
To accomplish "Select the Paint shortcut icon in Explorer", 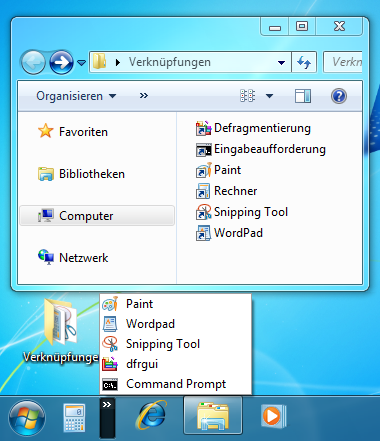I will [x=203, y=170].
